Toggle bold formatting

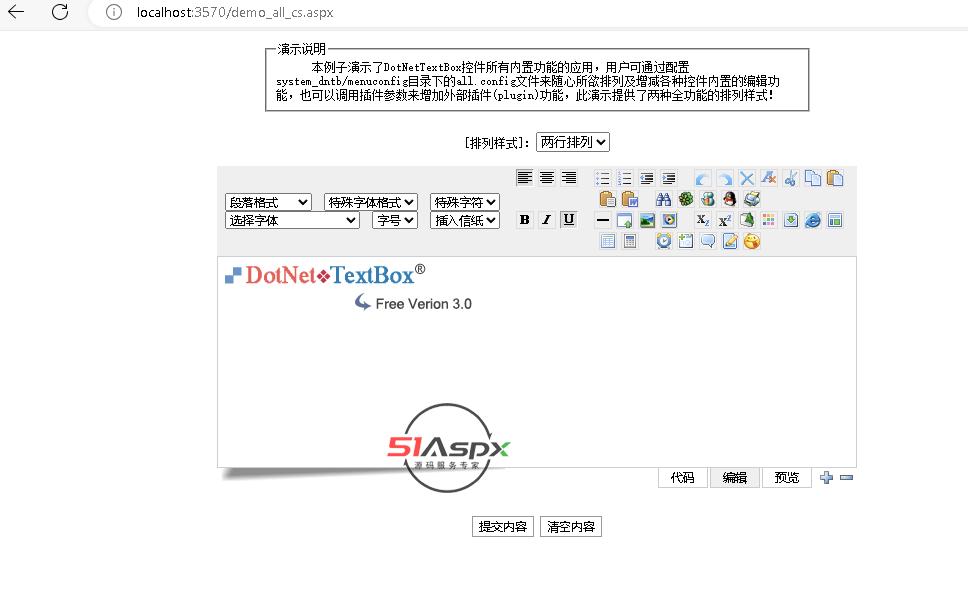524,220
